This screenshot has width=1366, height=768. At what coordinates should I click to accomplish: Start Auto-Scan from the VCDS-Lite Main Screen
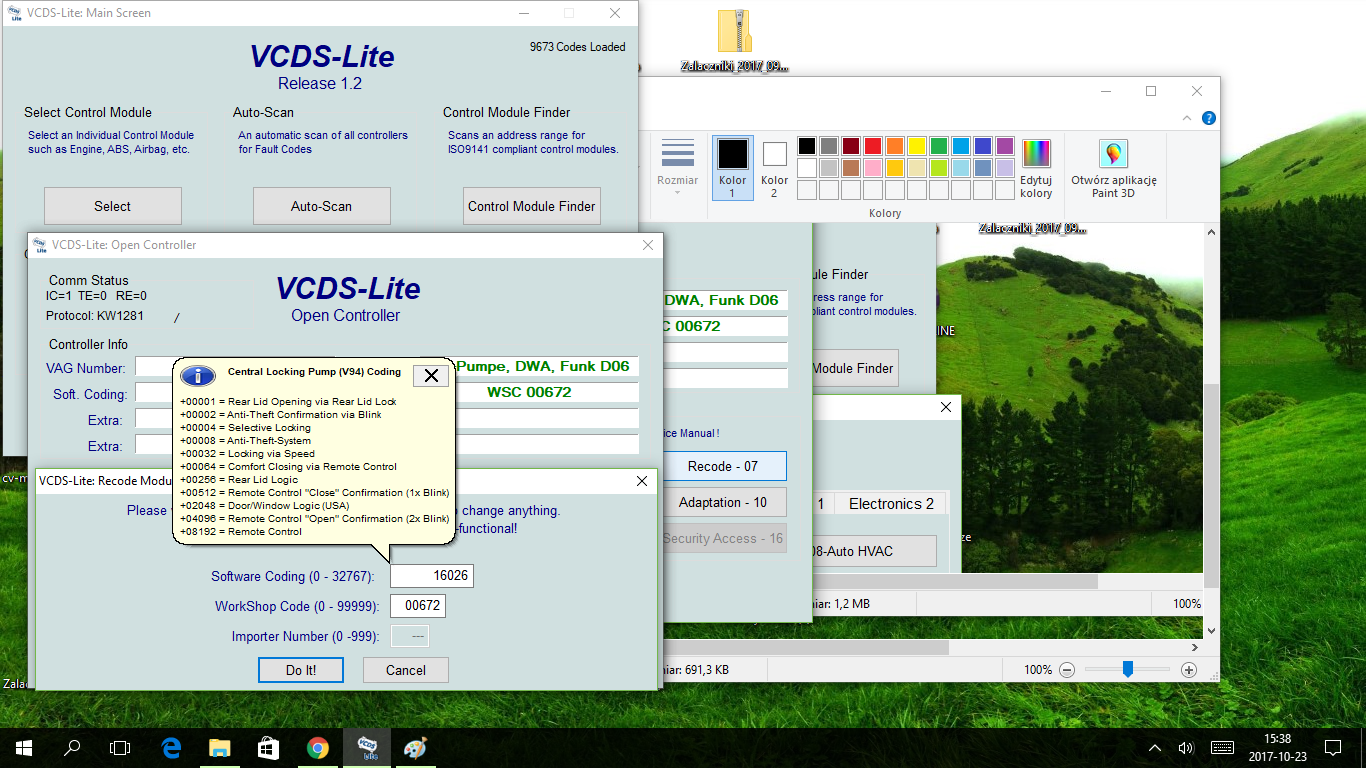pyautogui.click(x=321, y=206)
